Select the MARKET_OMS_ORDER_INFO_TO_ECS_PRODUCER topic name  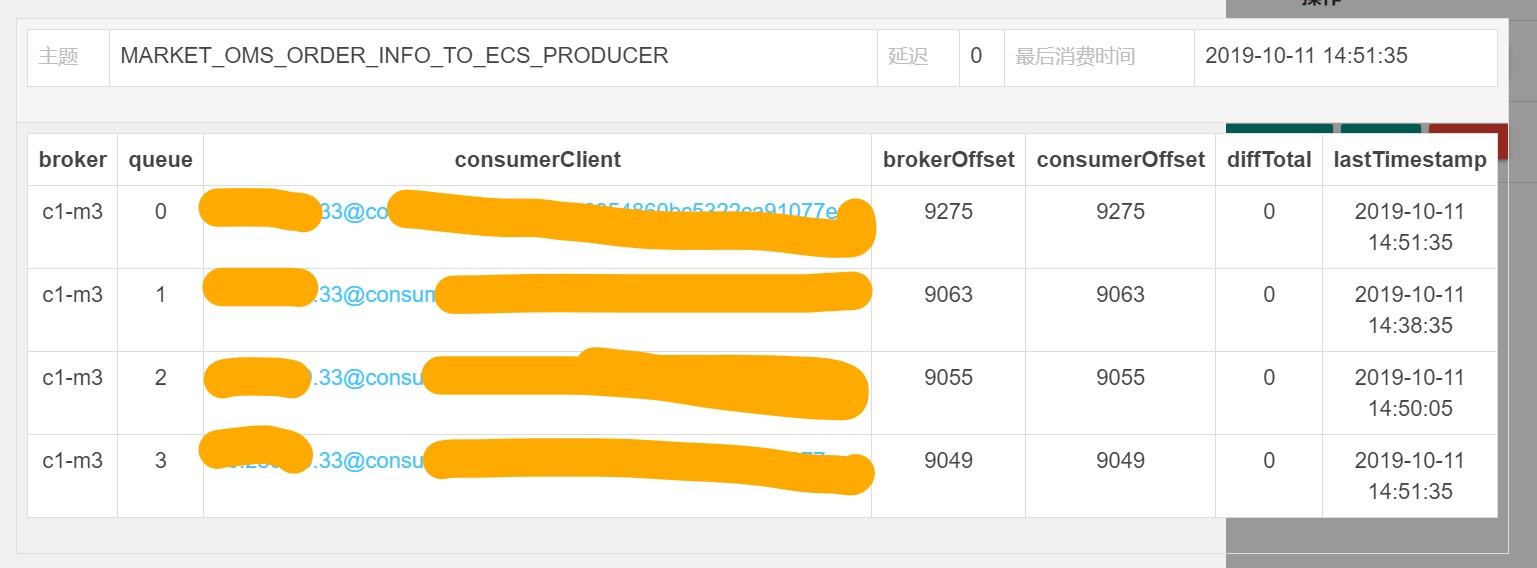pos(394,56)
